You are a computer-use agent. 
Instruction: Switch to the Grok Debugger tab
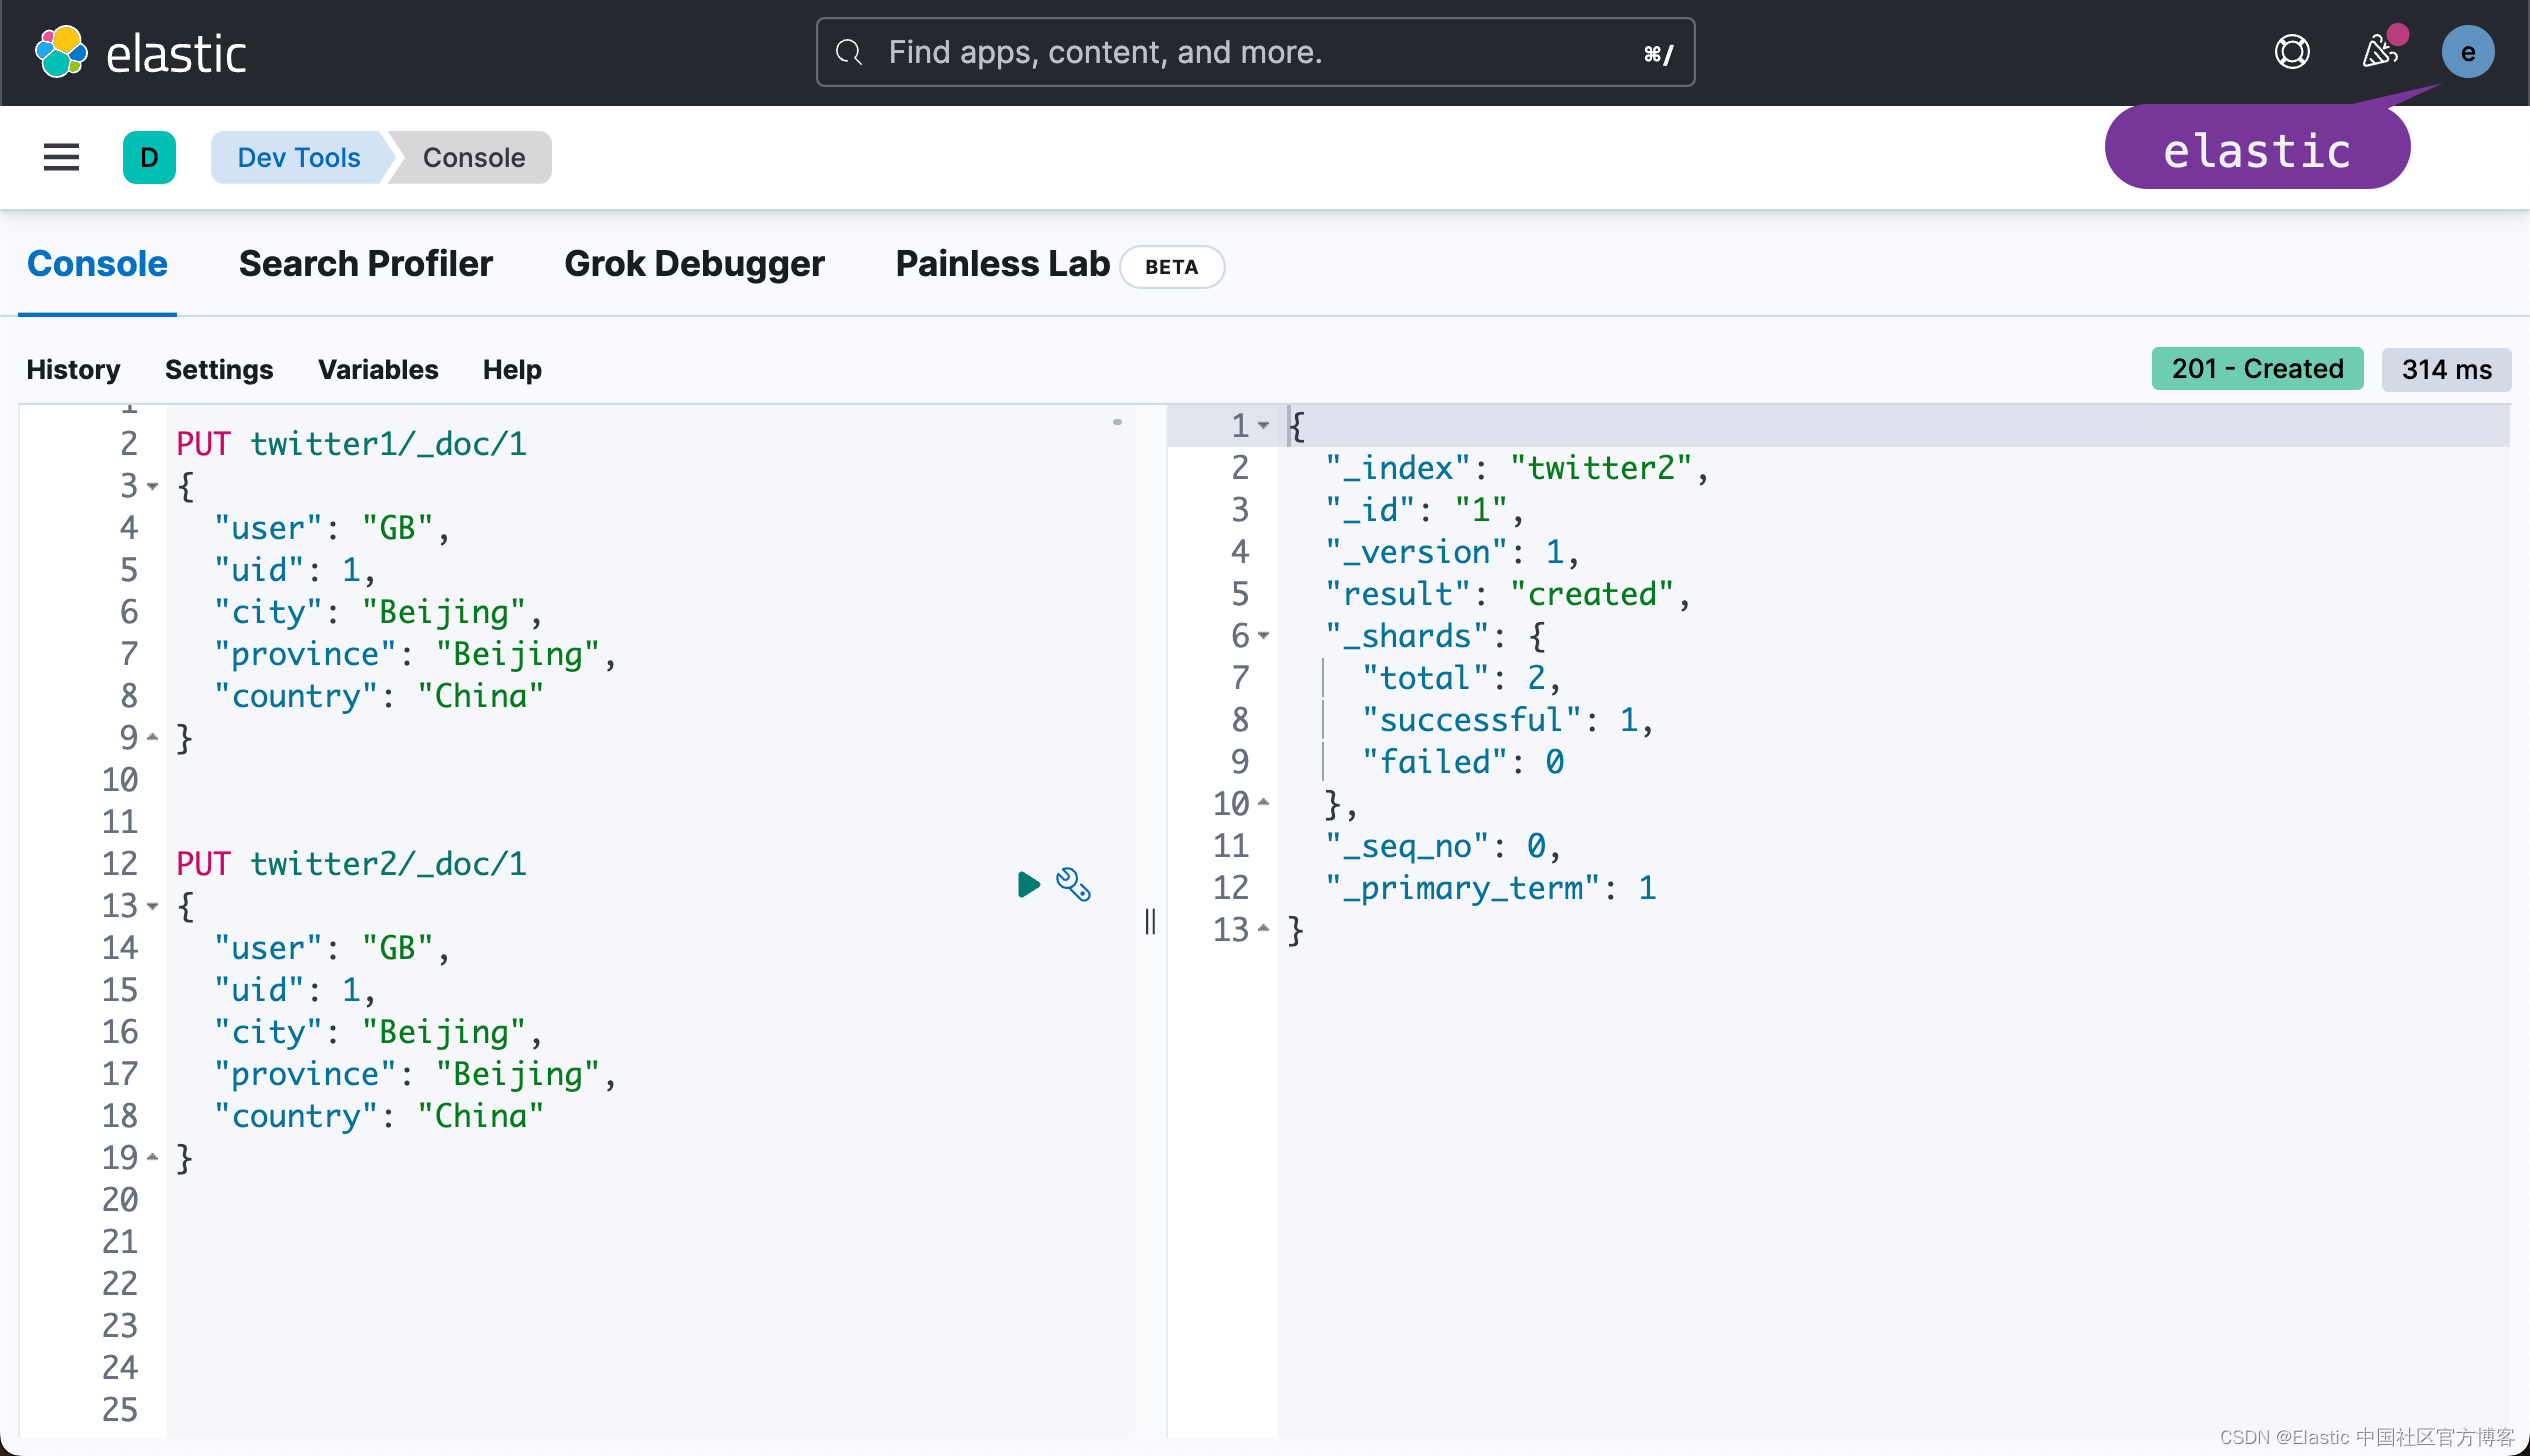coord(694,264)
